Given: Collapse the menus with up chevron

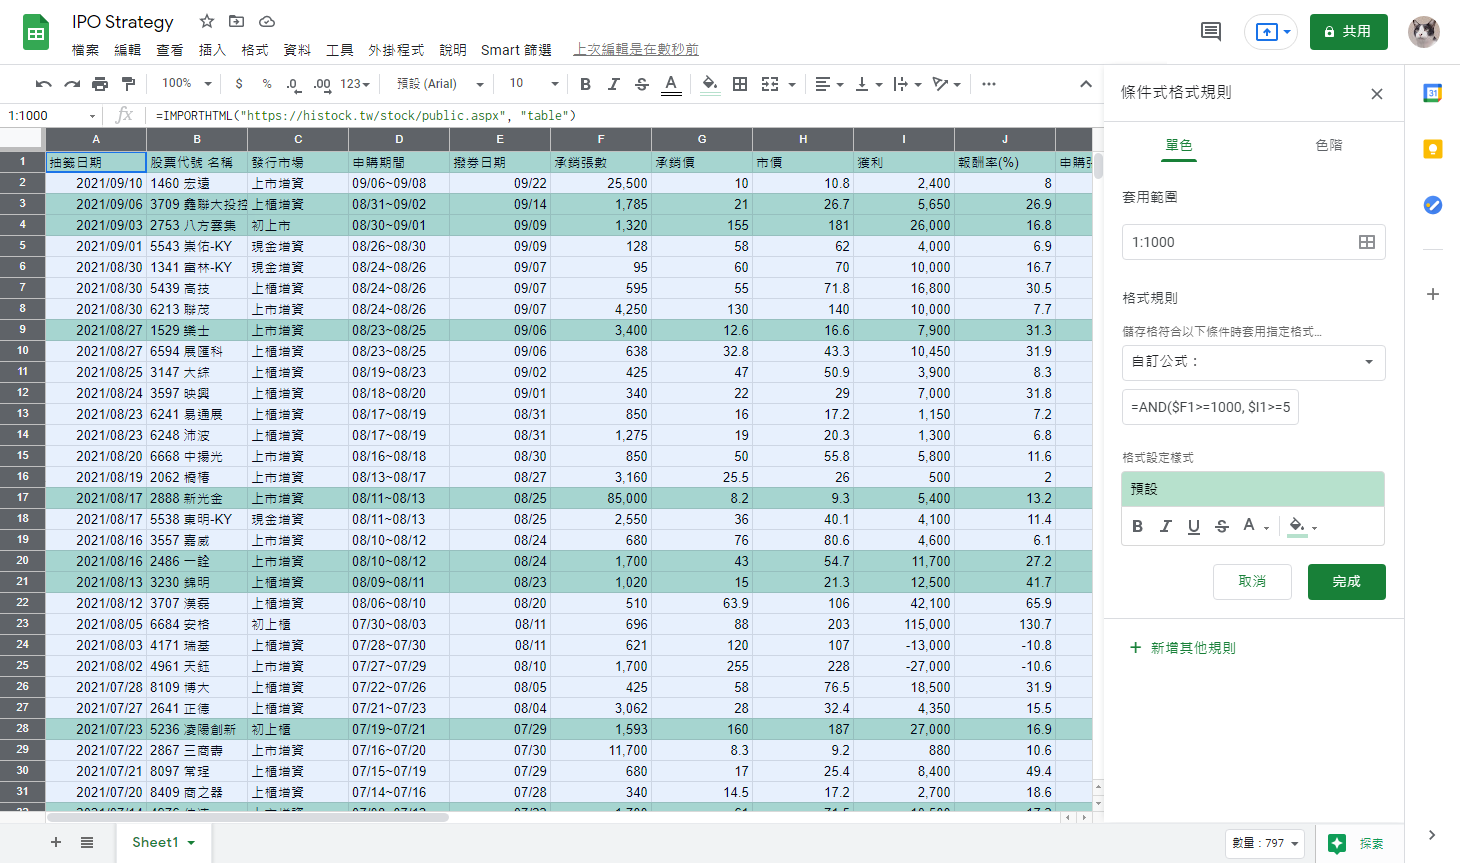Looking at the screenshot, I should 1086,84.
